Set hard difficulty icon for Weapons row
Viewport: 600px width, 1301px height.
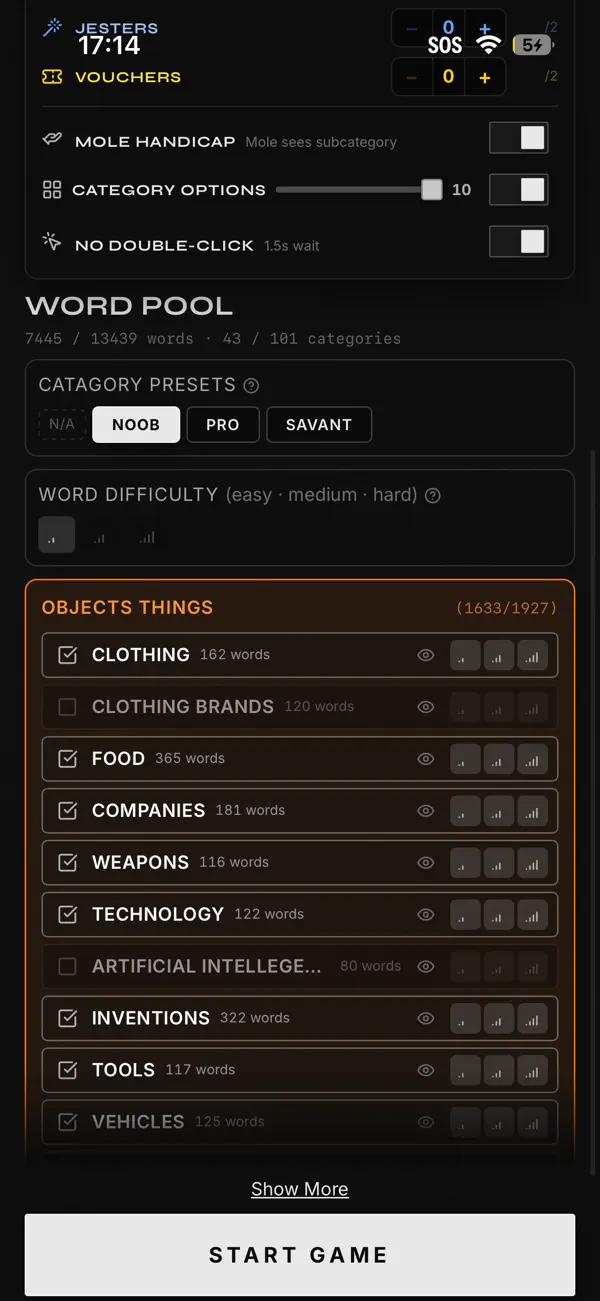533,863
